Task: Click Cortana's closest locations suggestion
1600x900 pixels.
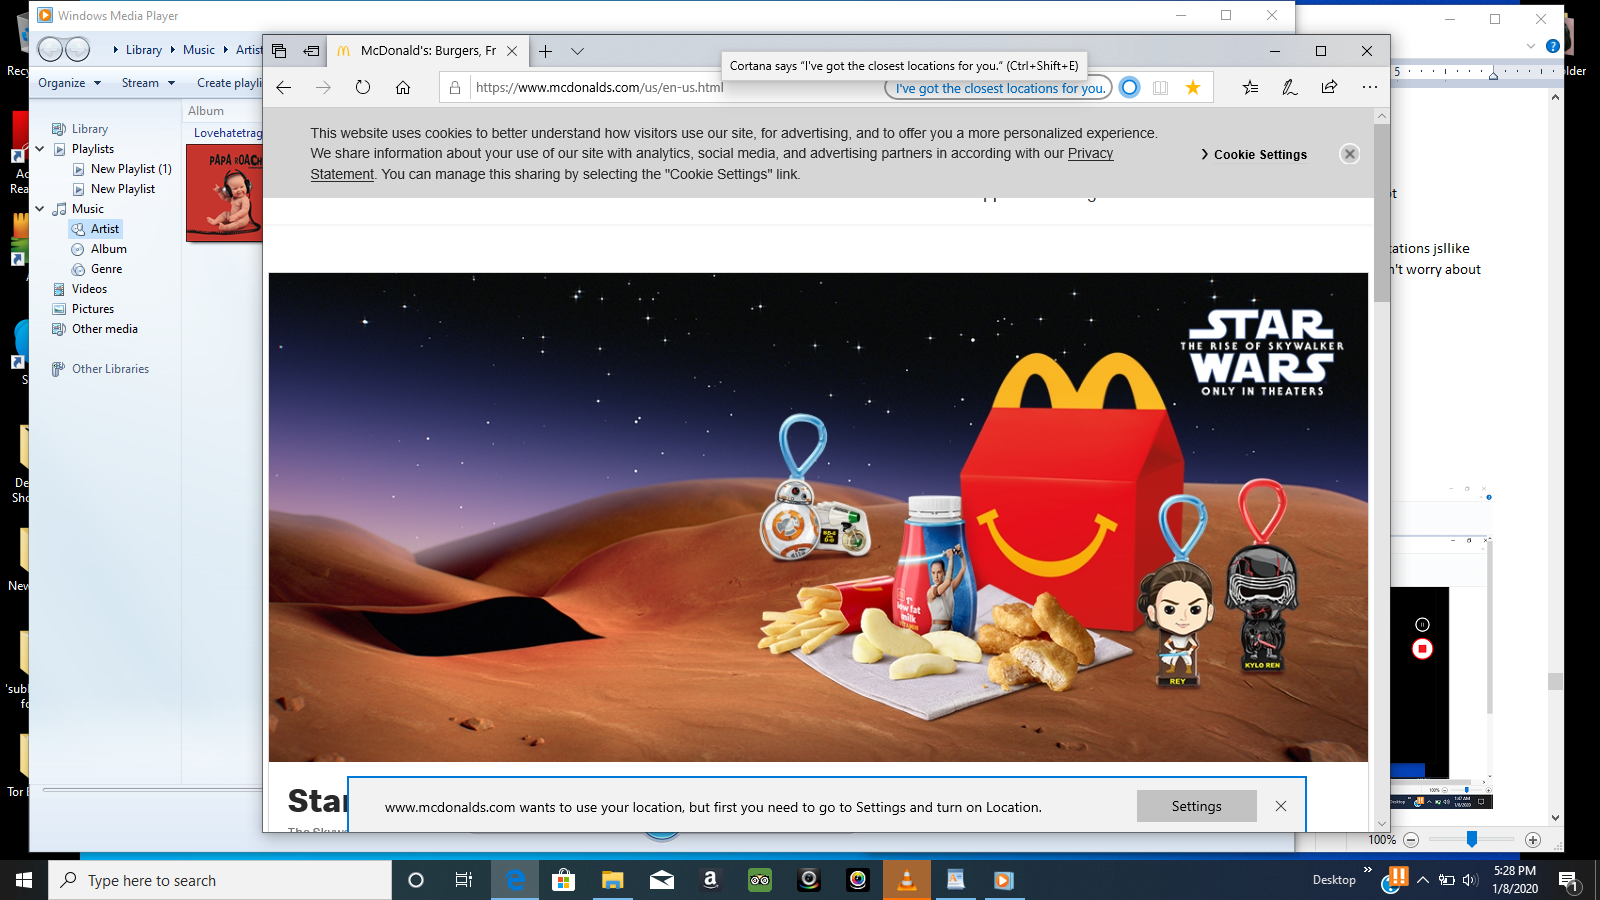Action: [999, 88]
